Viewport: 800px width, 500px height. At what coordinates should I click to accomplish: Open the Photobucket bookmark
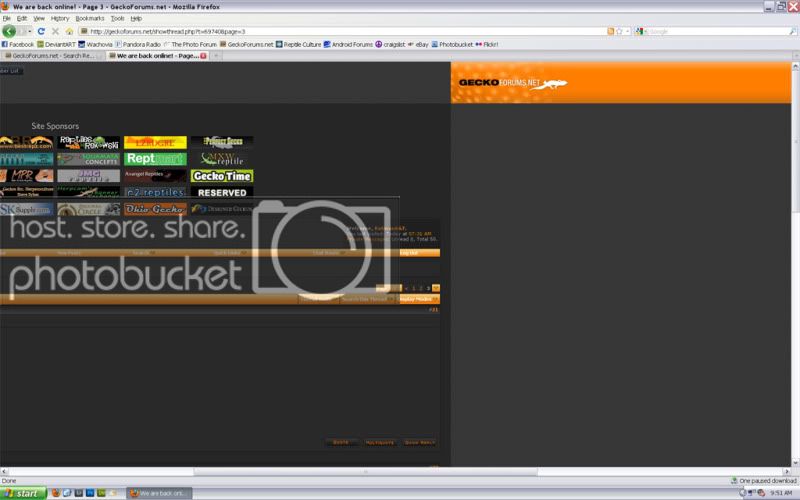pyautogui.click(x=453, y=44)
